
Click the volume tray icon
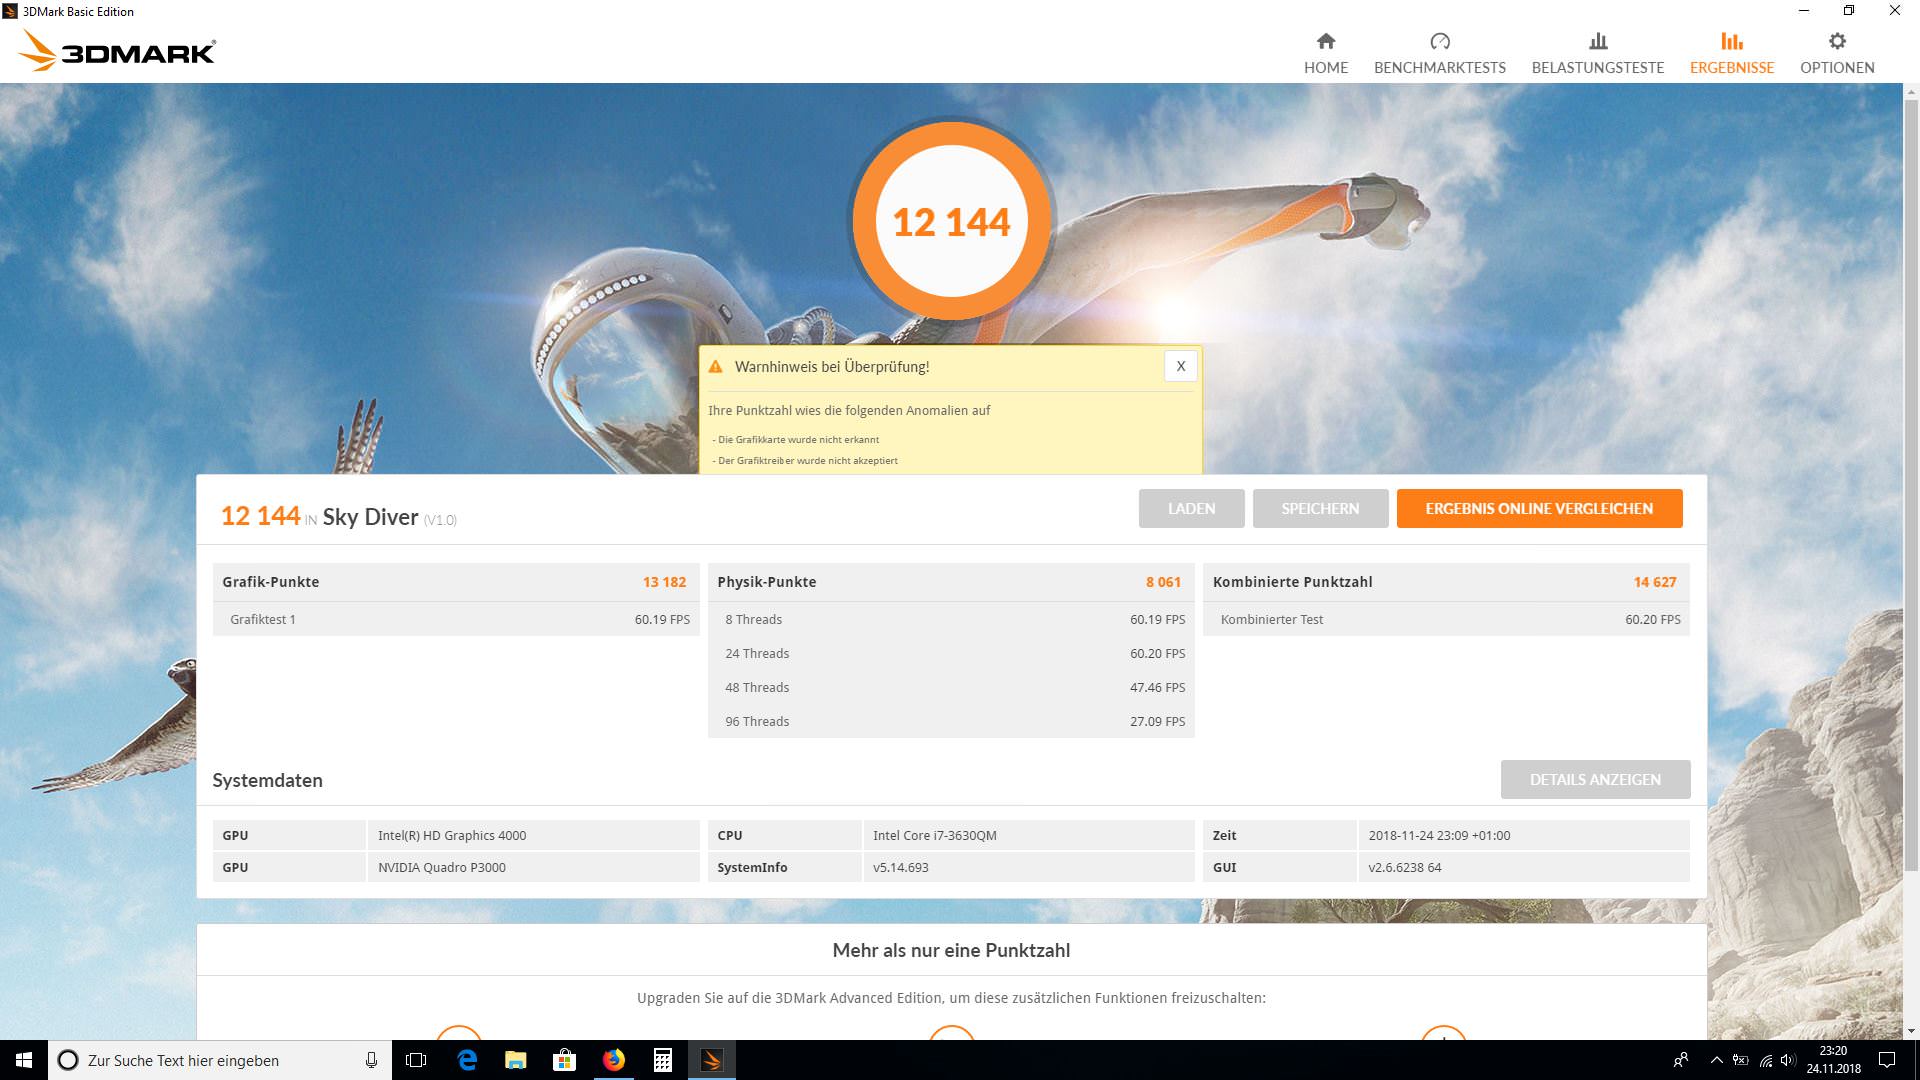[1787, 1060]
